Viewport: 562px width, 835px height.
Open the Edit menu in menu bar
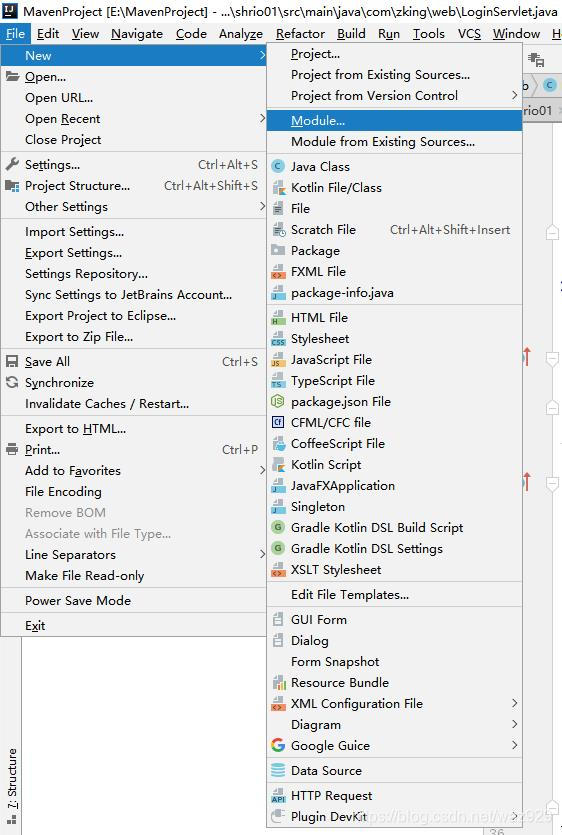point(48,34)
